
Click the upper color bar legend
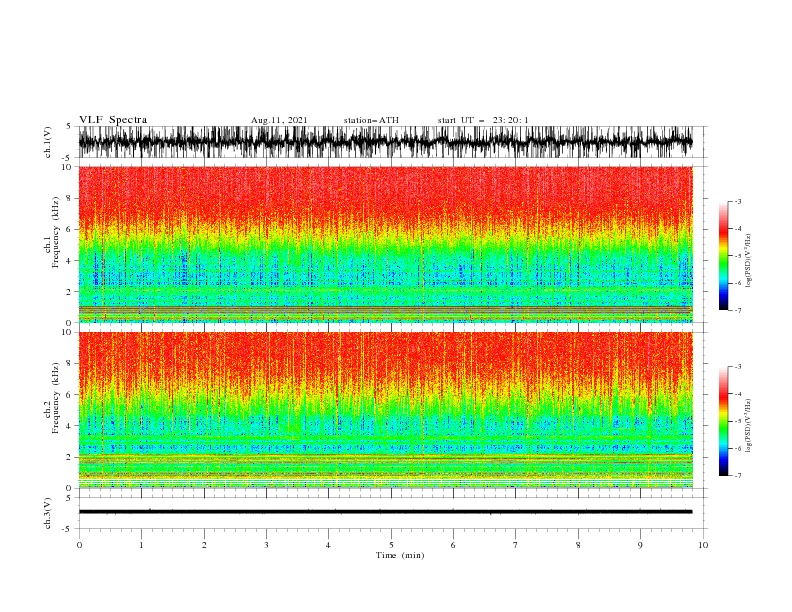pos(723,255)
